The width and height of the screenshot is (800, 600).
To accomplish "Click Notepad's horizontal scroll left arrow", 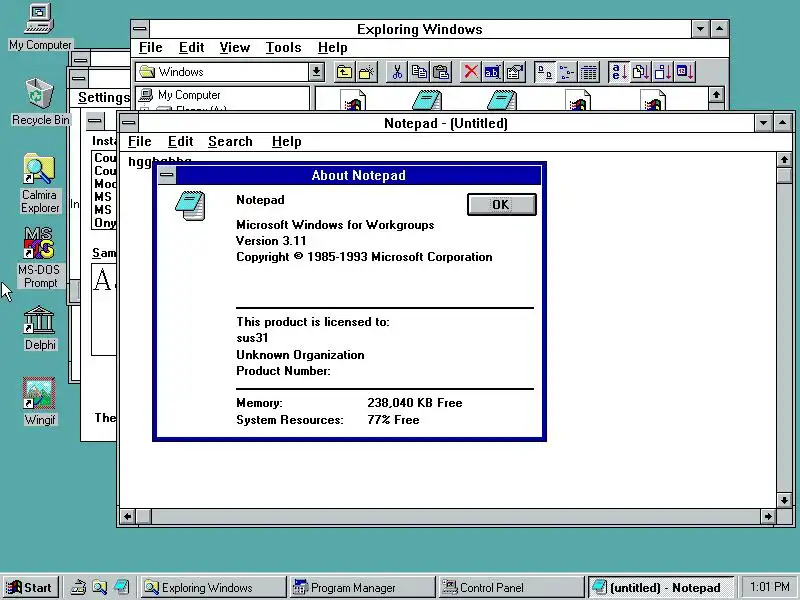I will tap(128, 516).
